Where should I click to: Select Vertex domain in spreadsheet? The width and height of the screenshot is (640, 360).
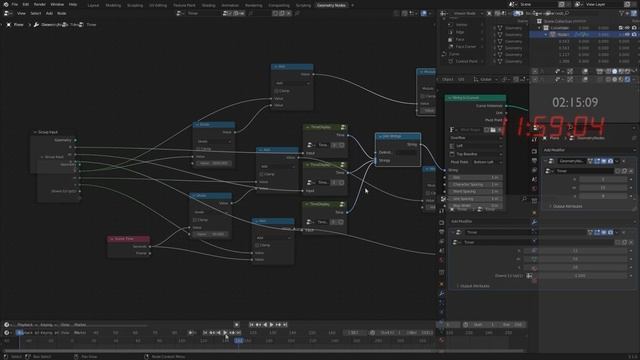462,25
